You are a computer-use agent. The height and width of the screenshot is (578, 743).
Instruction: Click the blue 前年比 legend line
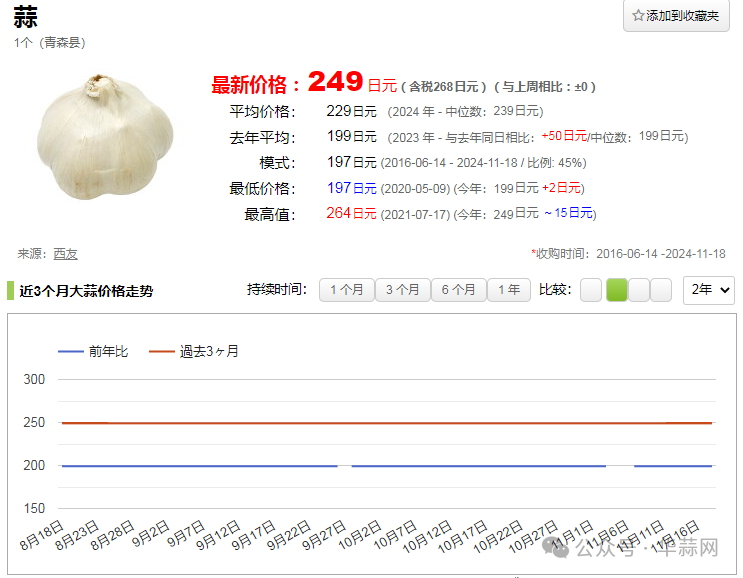point(70,351)
